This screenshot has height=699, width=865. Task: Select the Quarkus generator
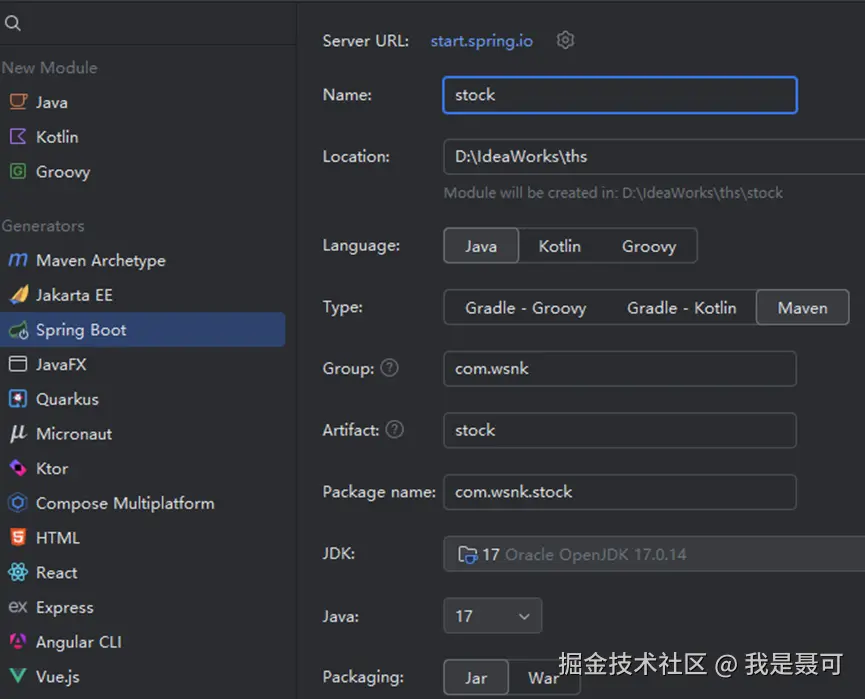[142, 399]
